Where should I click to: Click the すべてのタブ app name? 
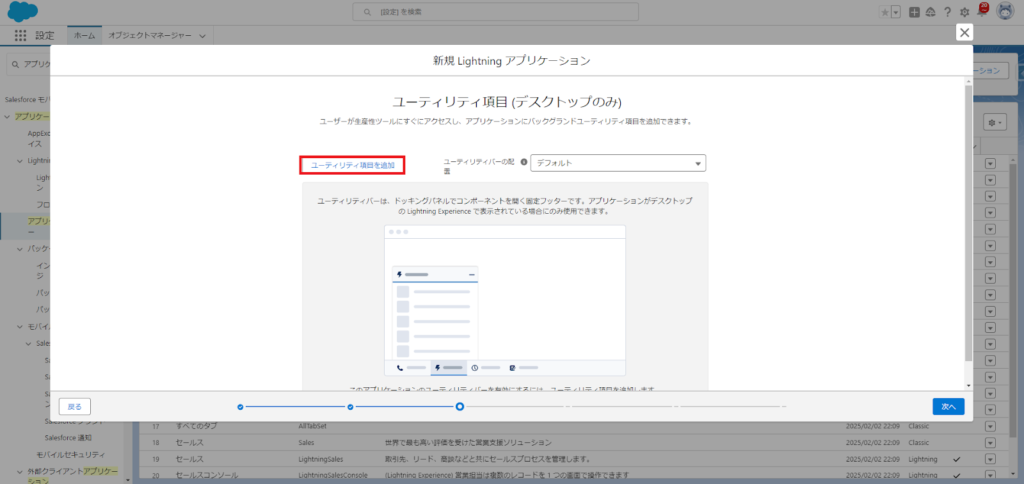[x=197, y=427]
